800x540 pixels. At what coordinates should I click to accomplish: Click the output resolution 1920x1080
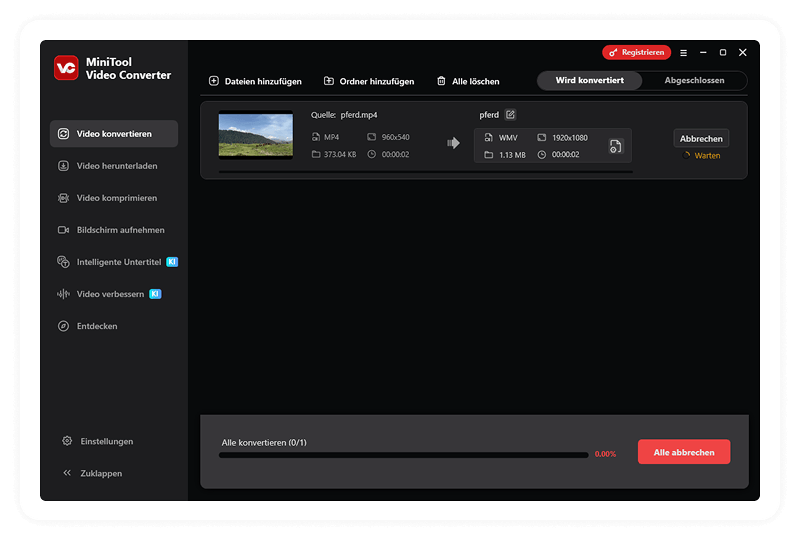tap(570, 138)
